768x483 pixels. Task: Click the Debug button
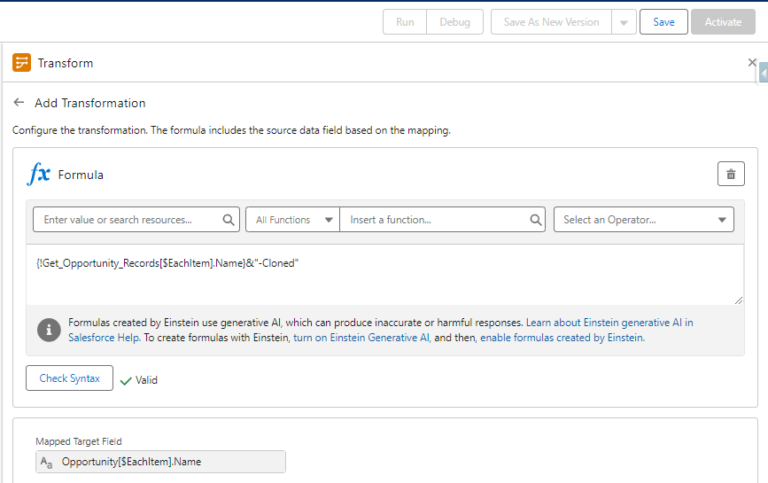click(x=455, y=22)
